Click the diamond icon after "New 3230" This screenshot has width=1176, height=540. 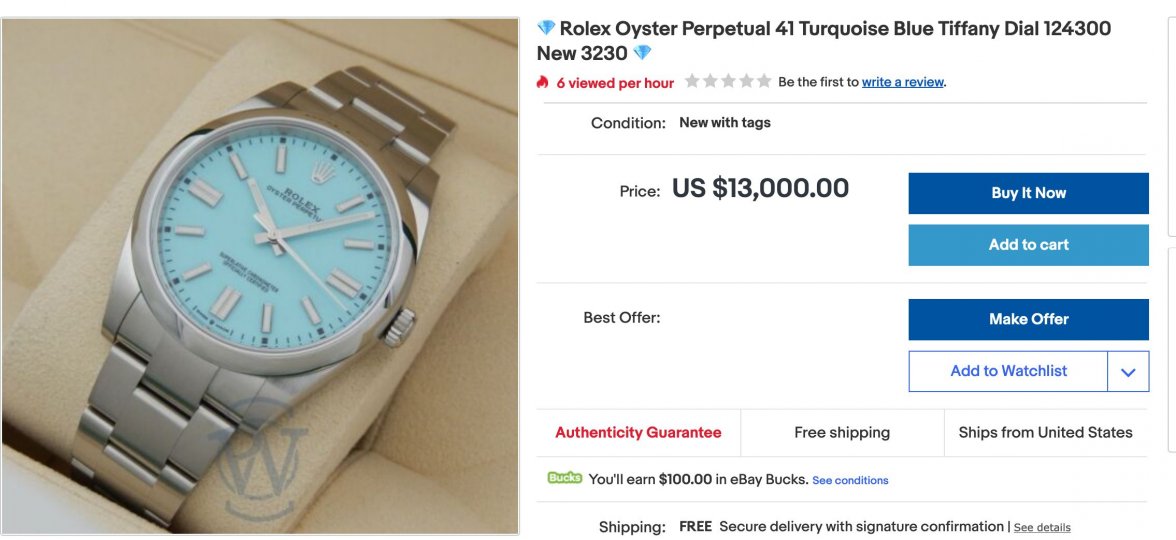click(642, 53)
